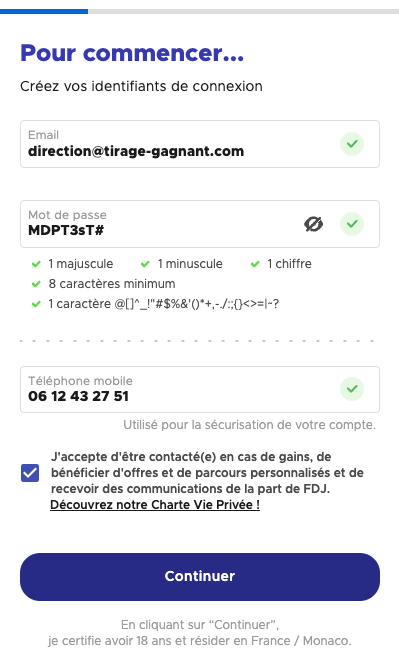This screenshot has height=663, width=399.
Task: Toggle password visibility eye icon
Action: (313, 224)
